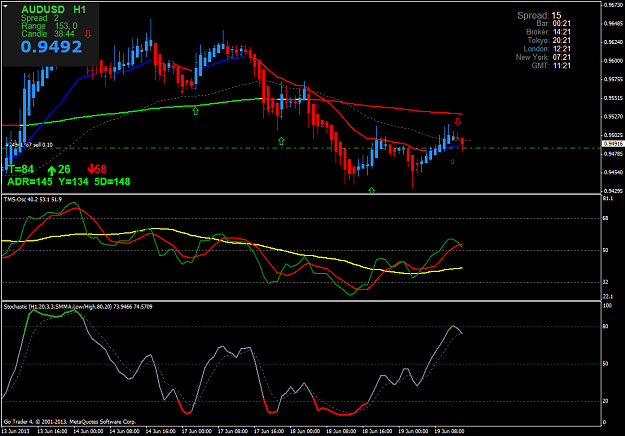This screenshot has width=625, height=436.
Task: Click the highlighted 0.94916 current price tag
Action: (x=612, y=144)
